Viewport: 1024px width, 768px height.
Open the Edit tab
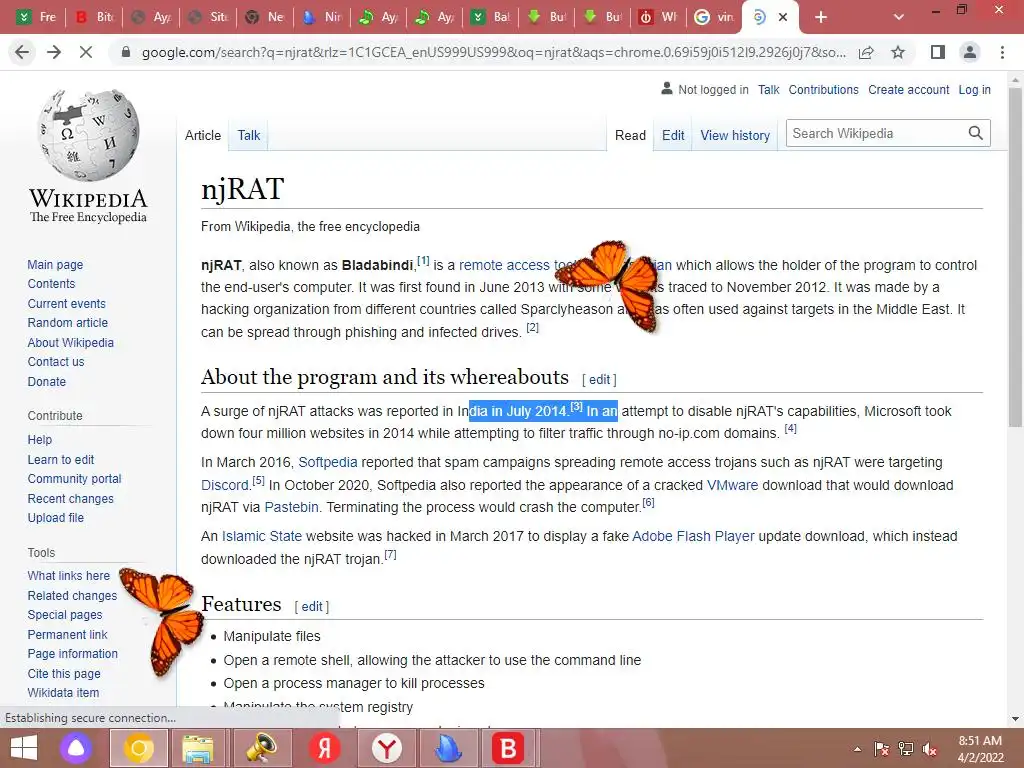pos(673,135)
